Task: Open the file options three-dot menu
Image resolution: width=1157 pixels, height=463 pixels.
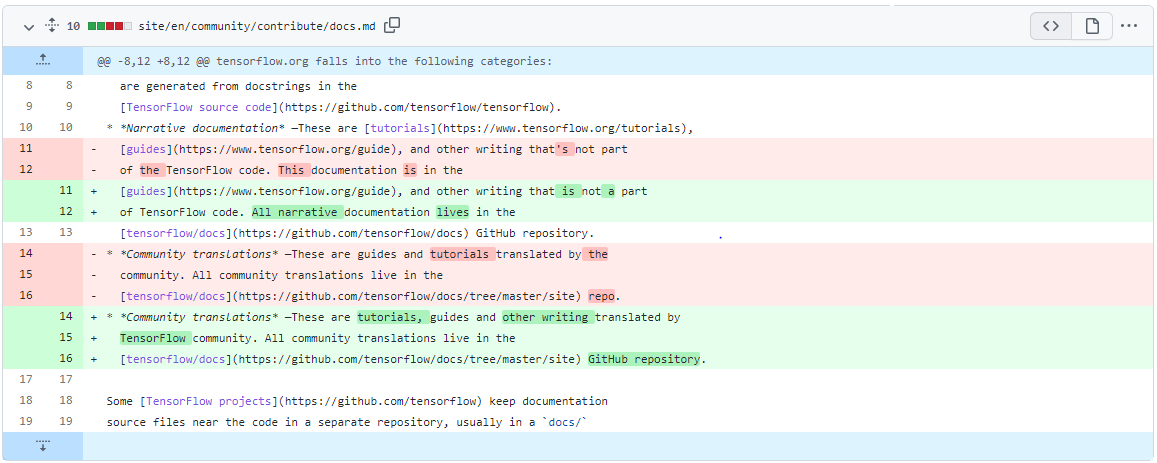Action: [x=1129, y=27]
